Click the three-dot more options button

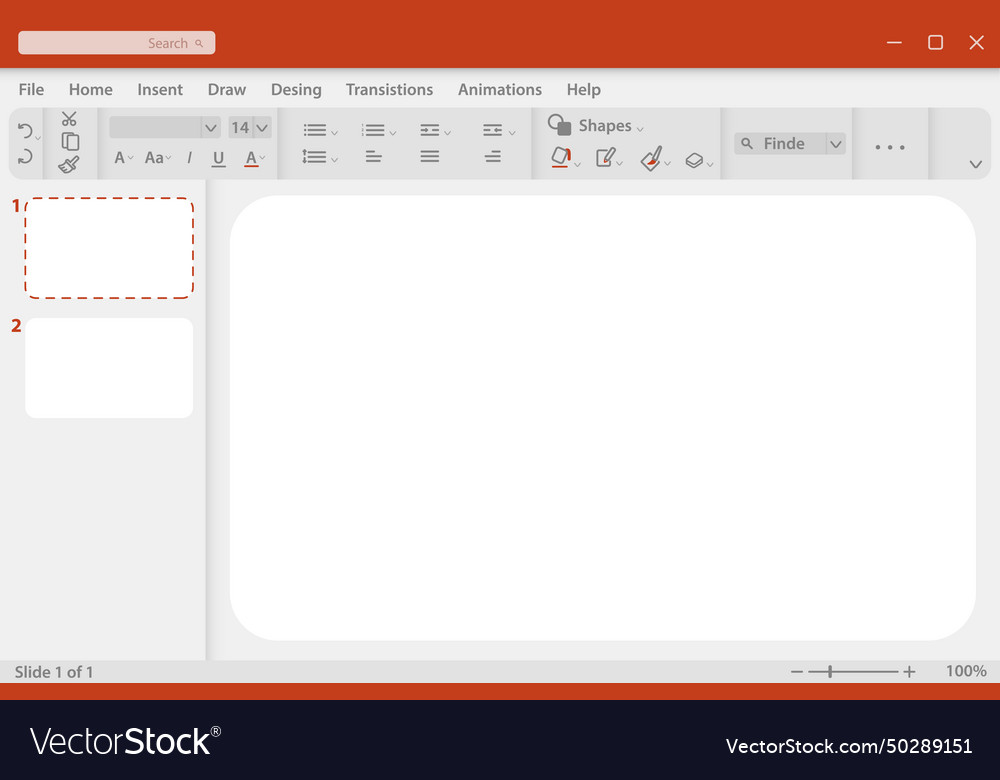(x=889, y=147)
